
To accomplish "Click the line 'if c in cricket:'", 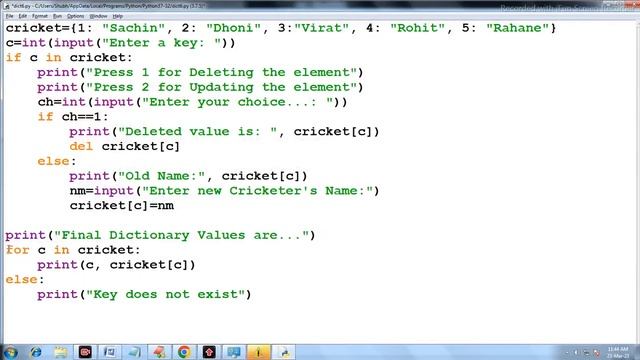I will [69, 58].
